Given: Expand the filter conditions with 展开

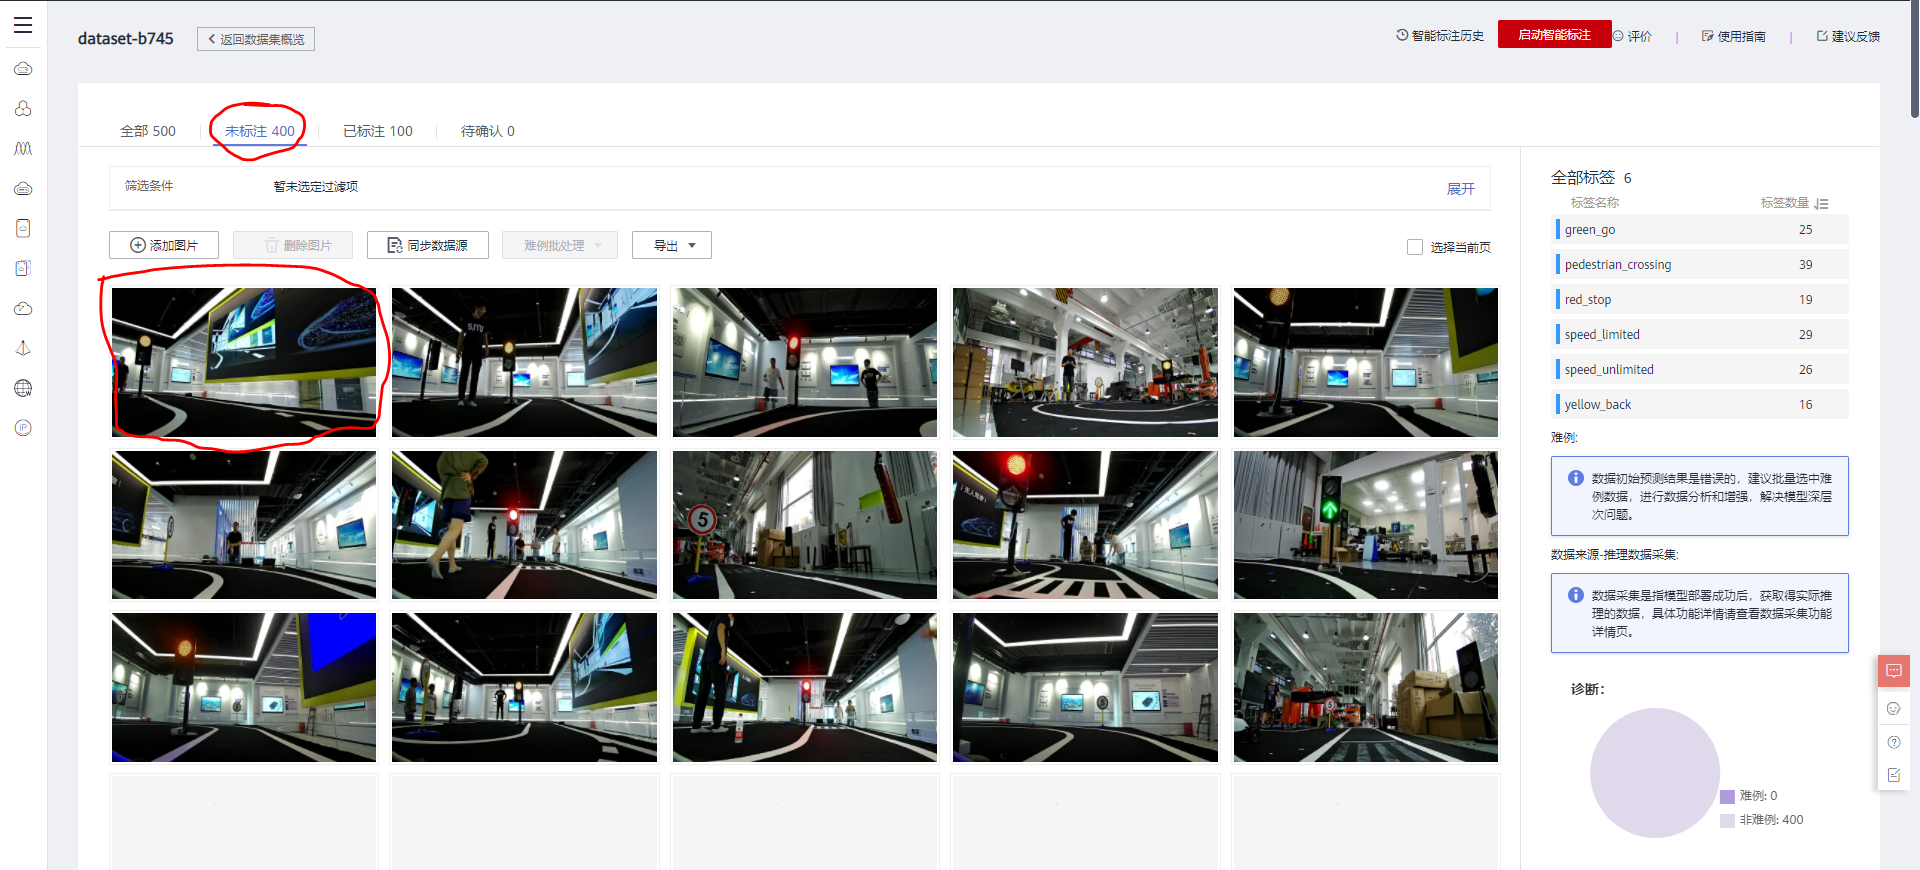Looking at the screenshot, I should 1461,189.
